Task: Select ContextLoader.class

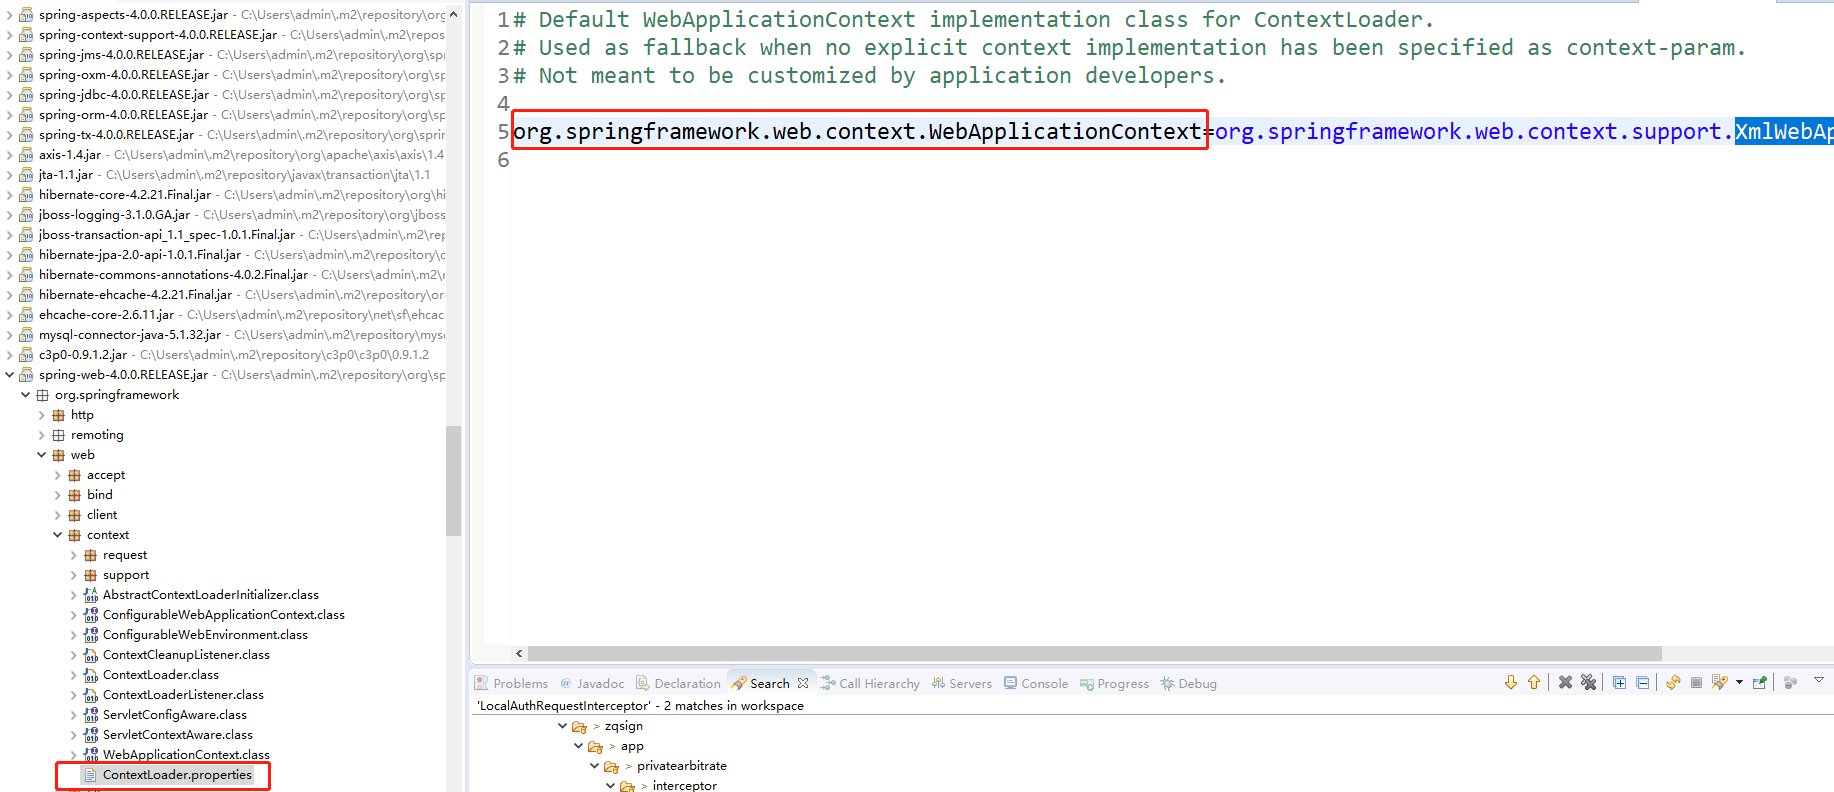Action: (x=160, y=675)
